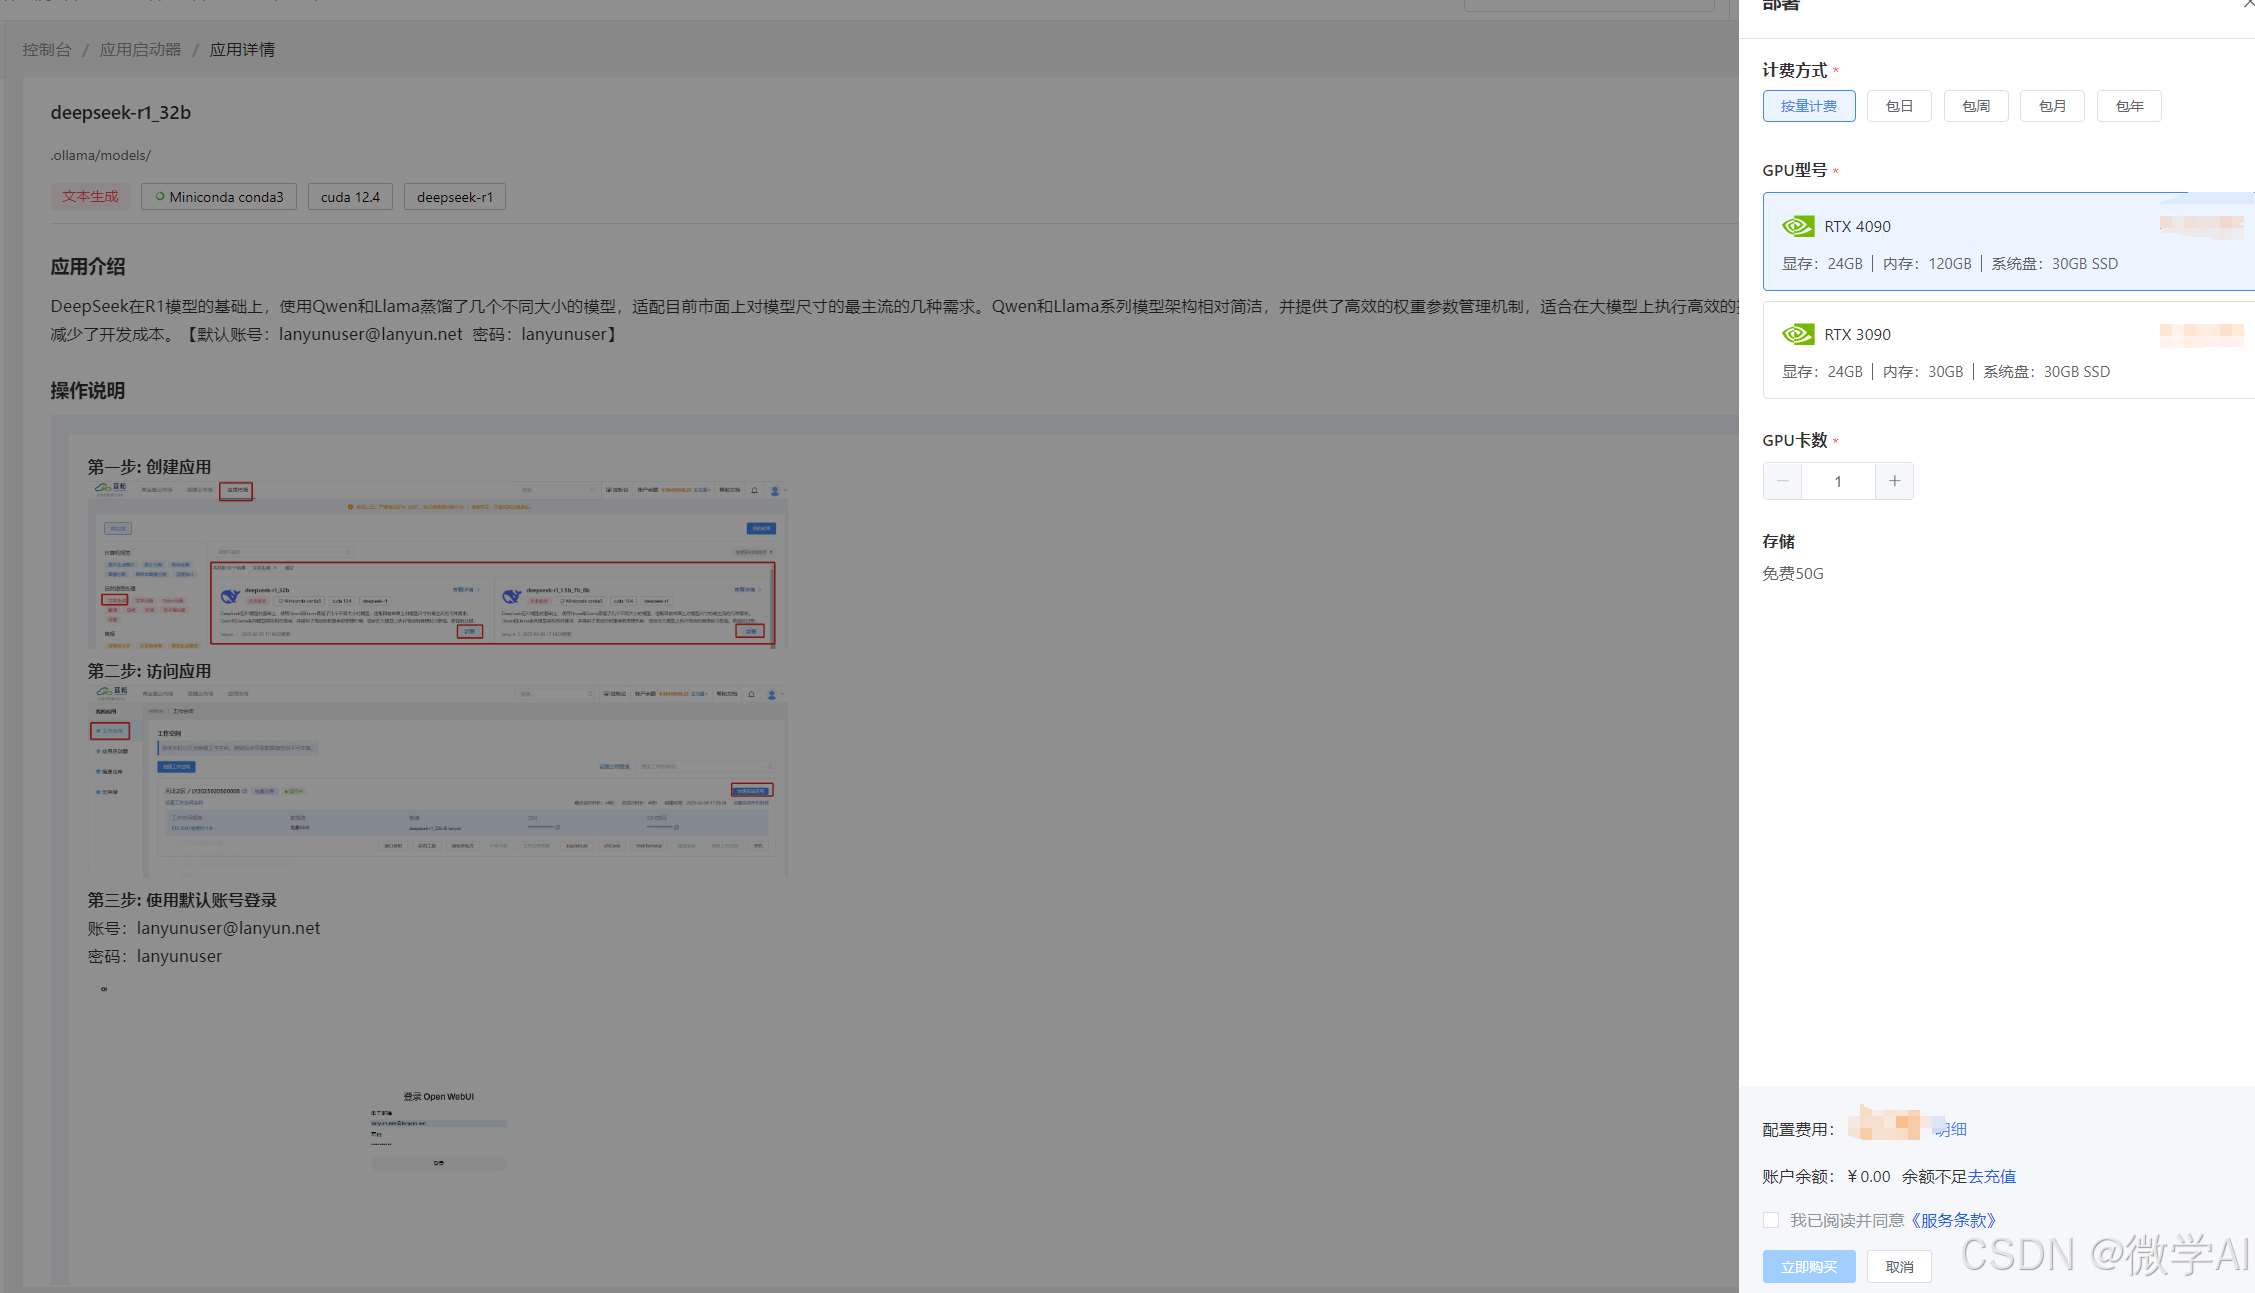This screenshot has width=2255, height=1293.
Task: Decrease GPU card count with minus
Action: [1782, 481]
